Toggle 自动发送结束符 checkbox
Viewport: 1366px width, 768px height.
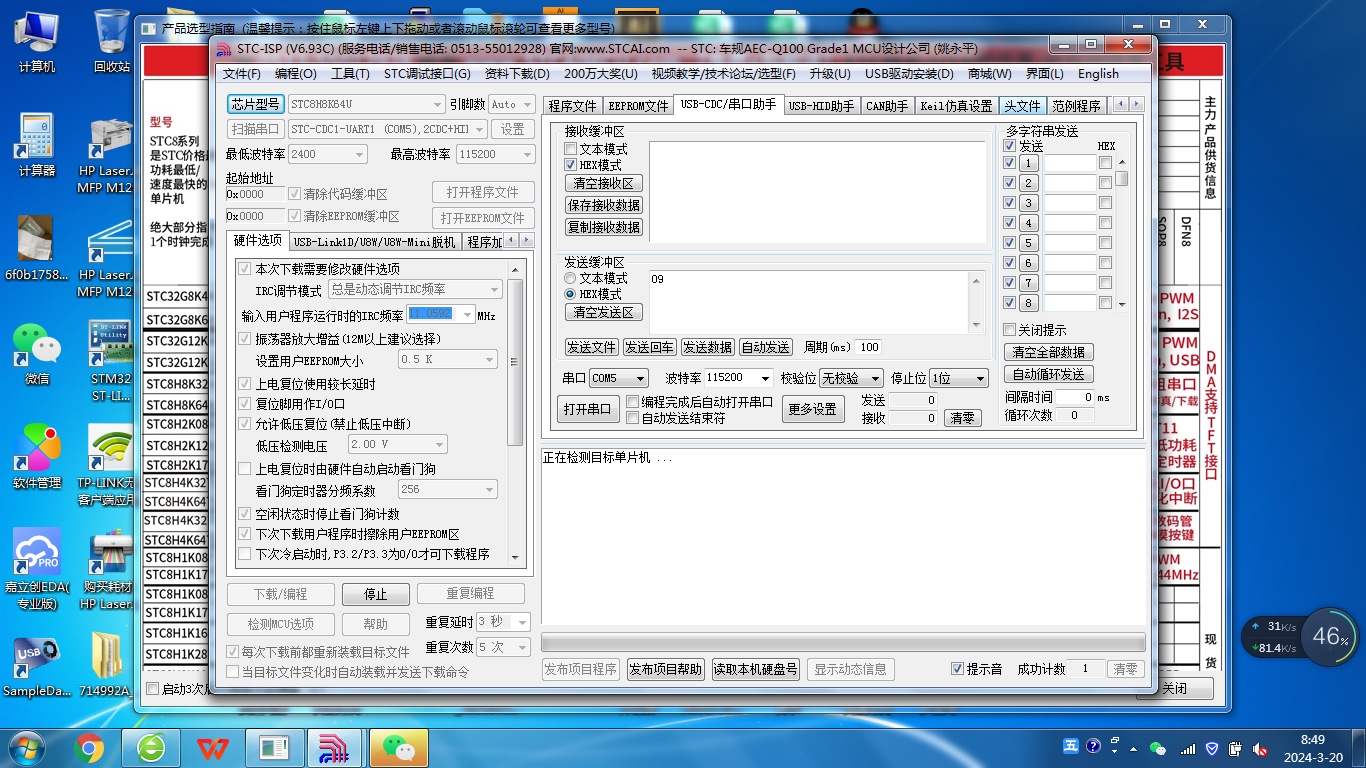[632, 418]
